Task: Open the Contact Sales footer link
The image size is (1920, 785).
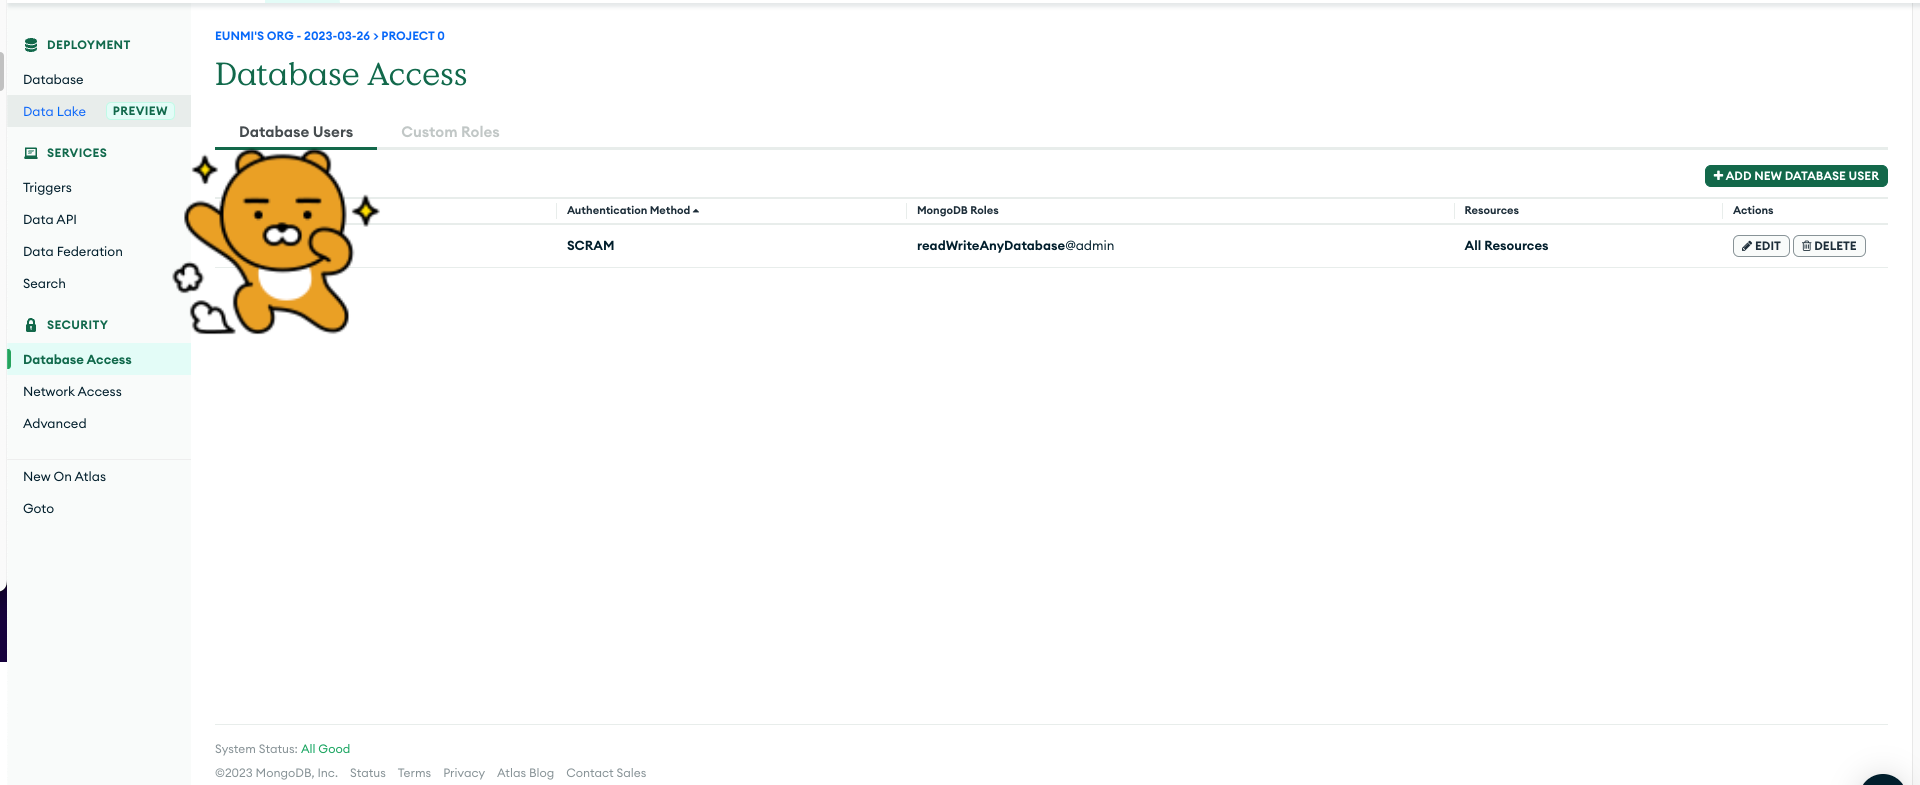Action: click(x=606, y=773)
